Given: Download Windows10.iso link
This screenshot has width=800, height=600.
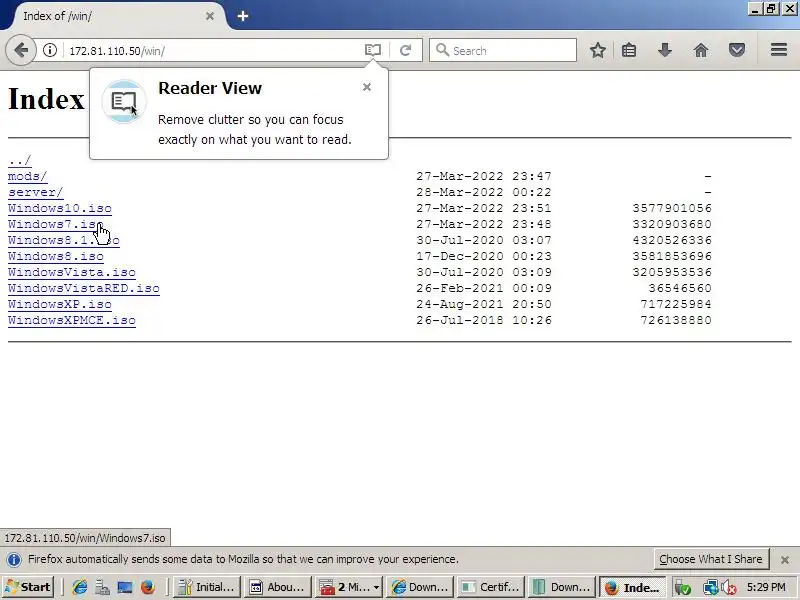Looking at the screenshot, I should [x=60, y=208].
